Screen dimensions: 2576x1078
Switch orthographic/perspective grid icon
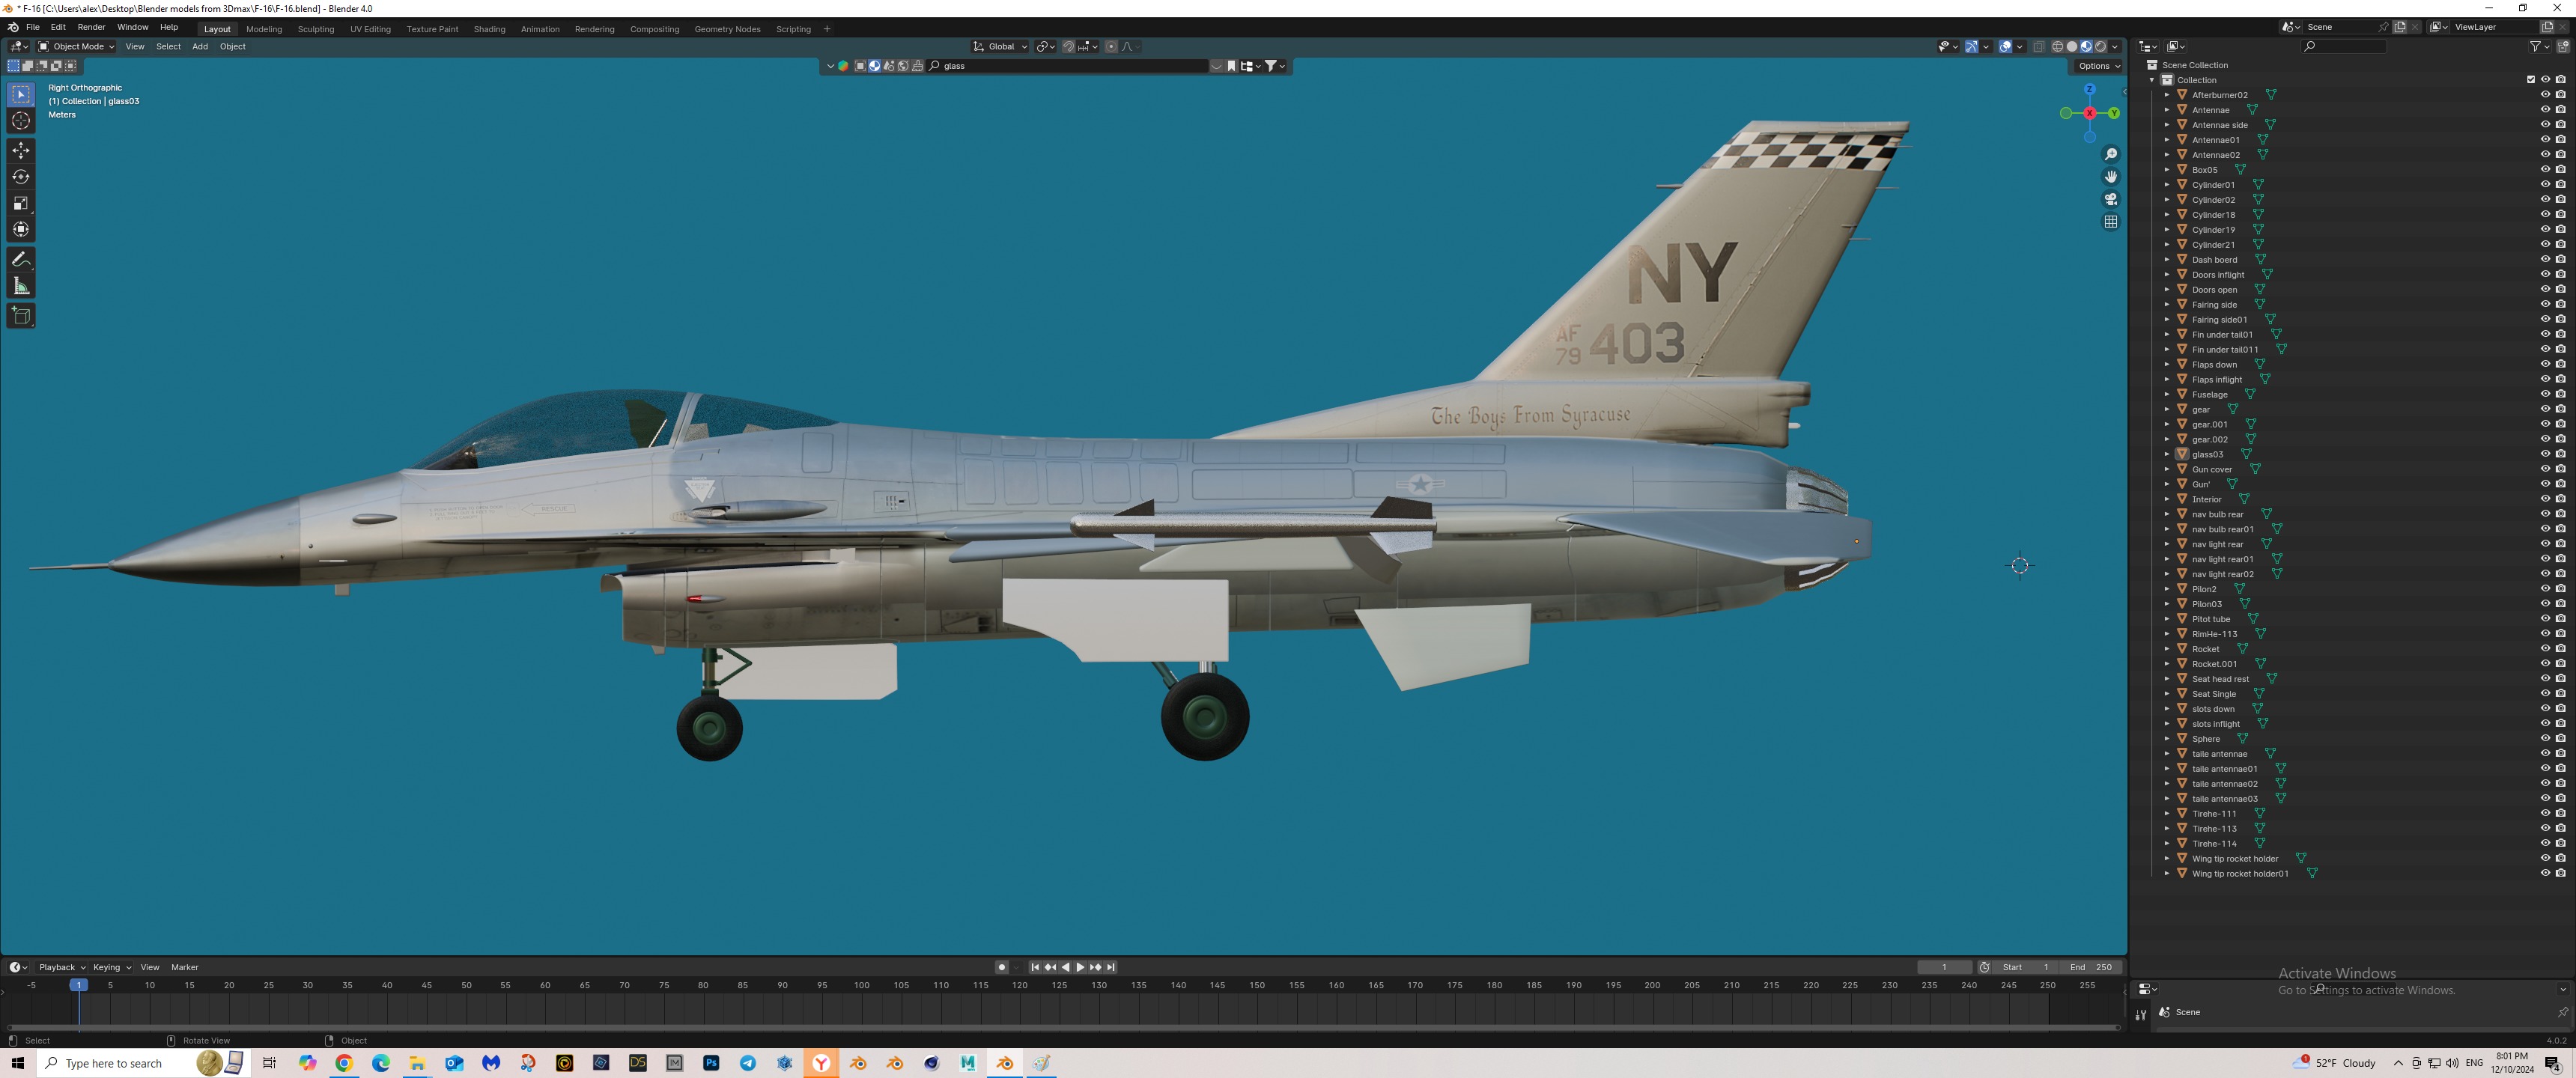pos(2110,222)
